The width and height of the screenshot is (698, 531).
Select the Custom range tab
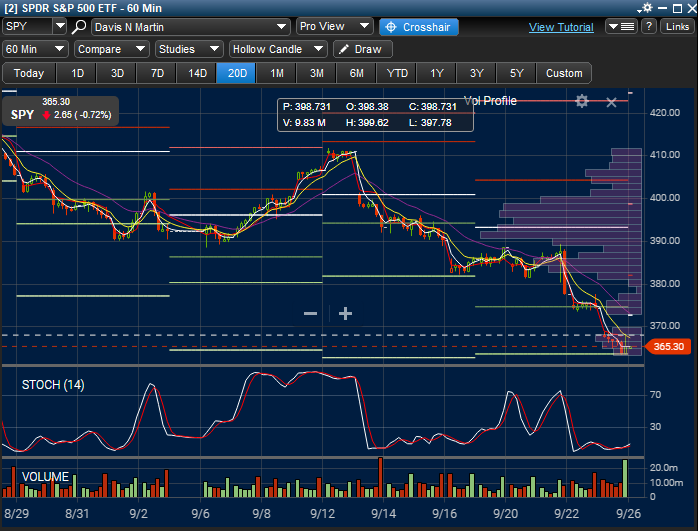coord(564,73)
